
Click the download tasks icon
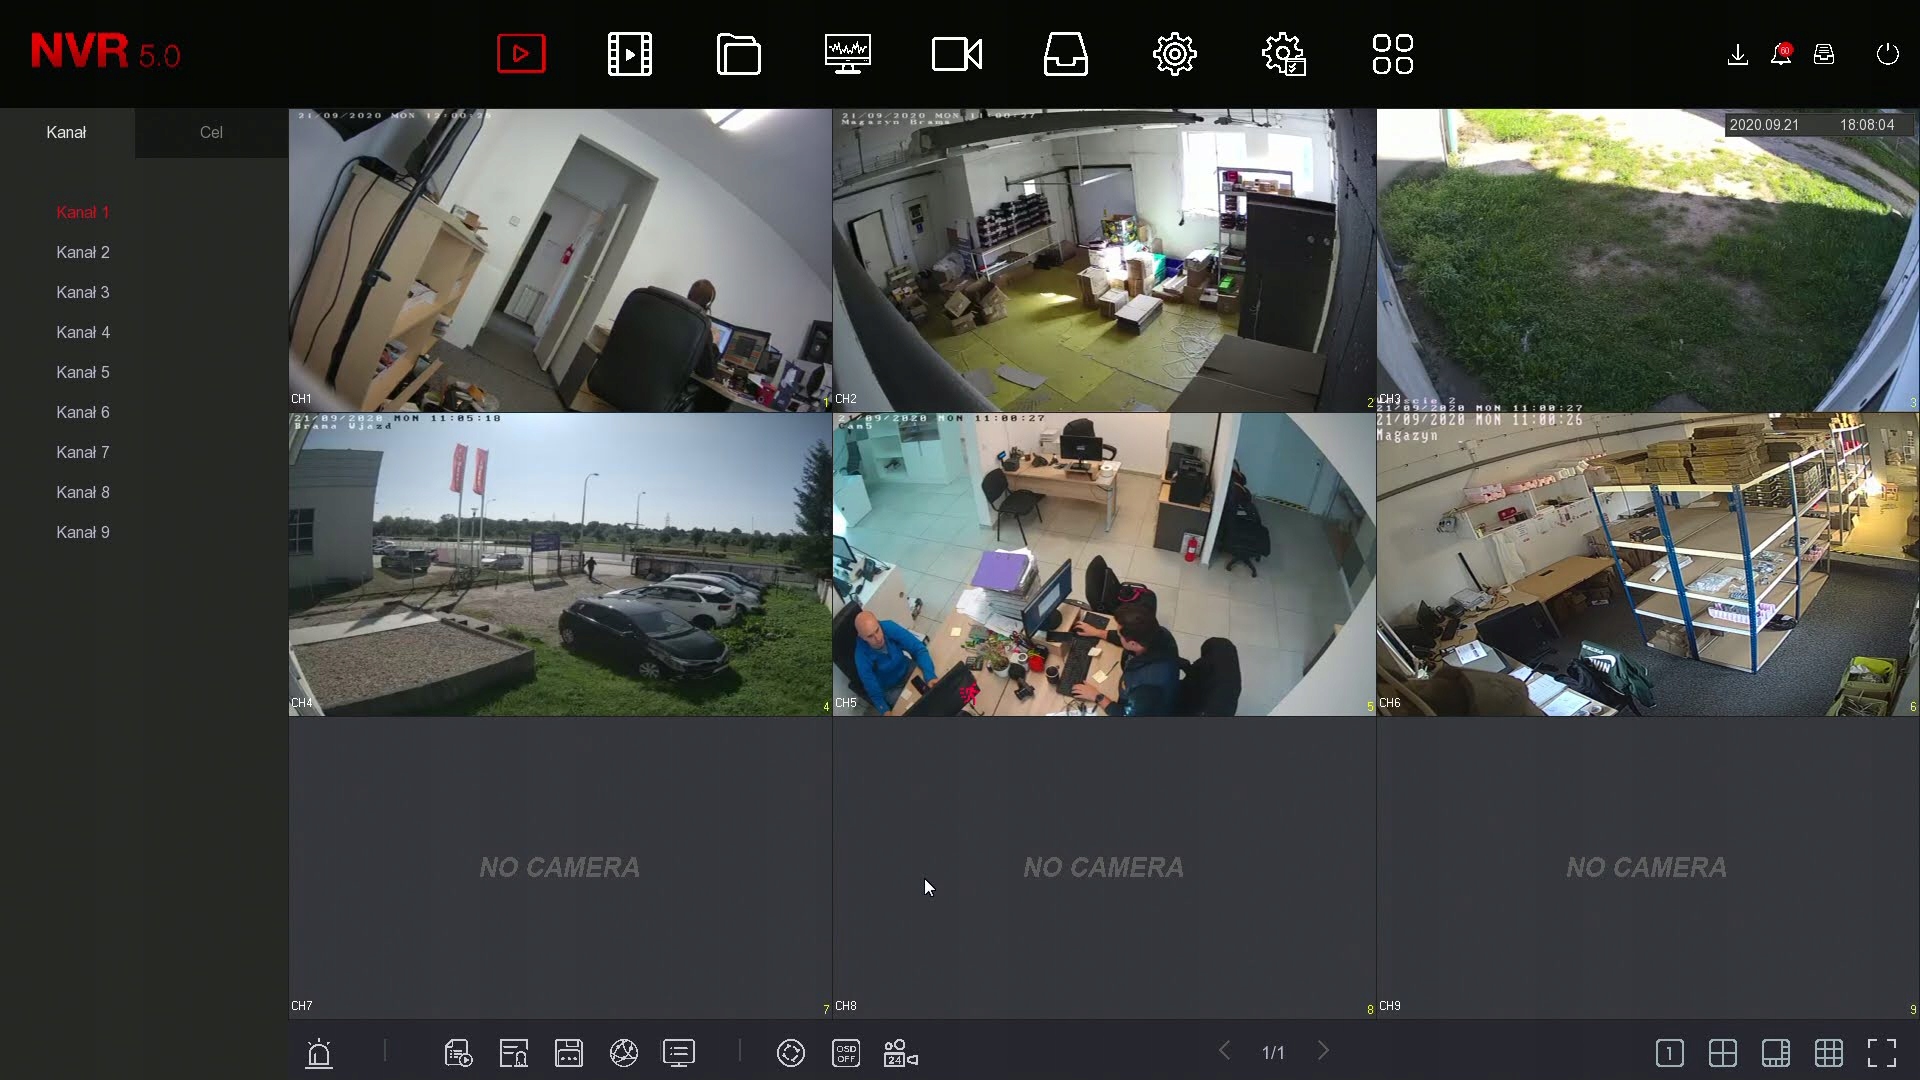(1737, 55)
